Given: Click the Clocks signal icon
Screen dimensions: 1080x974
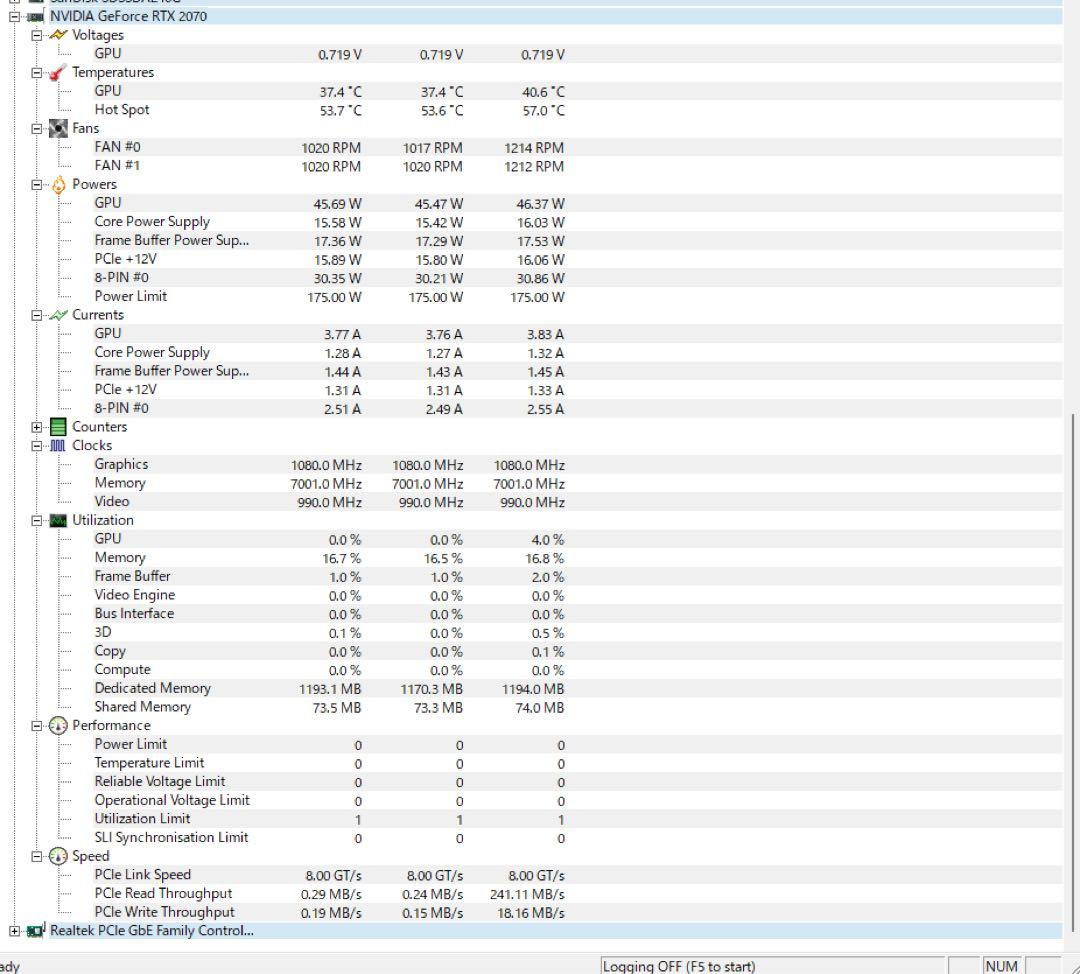Looking at the screenshot, I should (x=58, y=446).
